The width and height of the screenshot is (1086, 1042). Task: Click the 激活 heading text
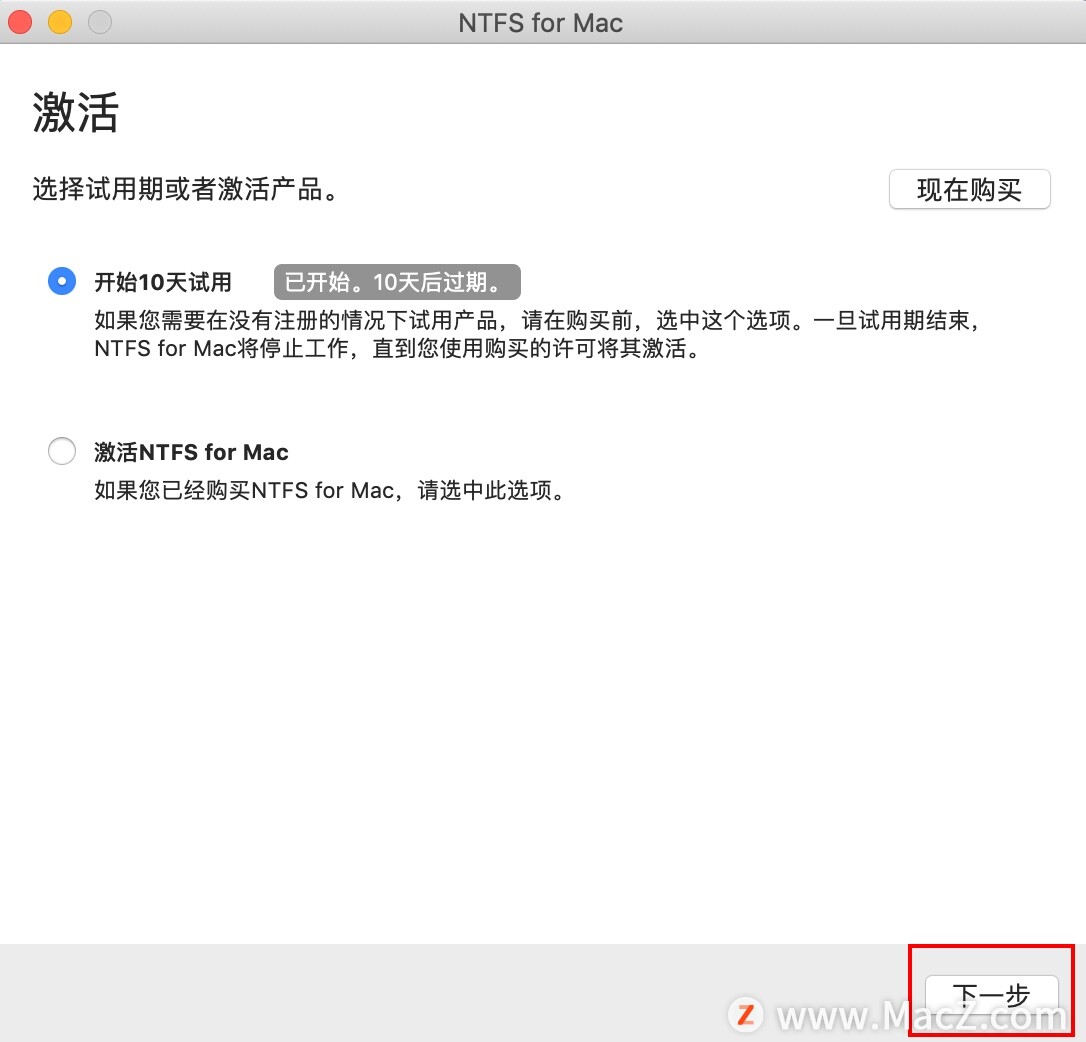75,112
